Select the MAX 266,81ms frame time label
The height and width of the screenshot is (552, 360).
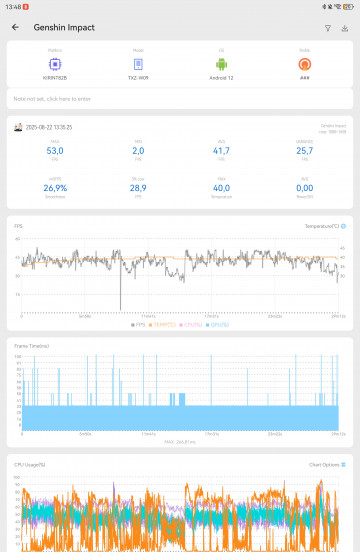(x=180, y=442)
